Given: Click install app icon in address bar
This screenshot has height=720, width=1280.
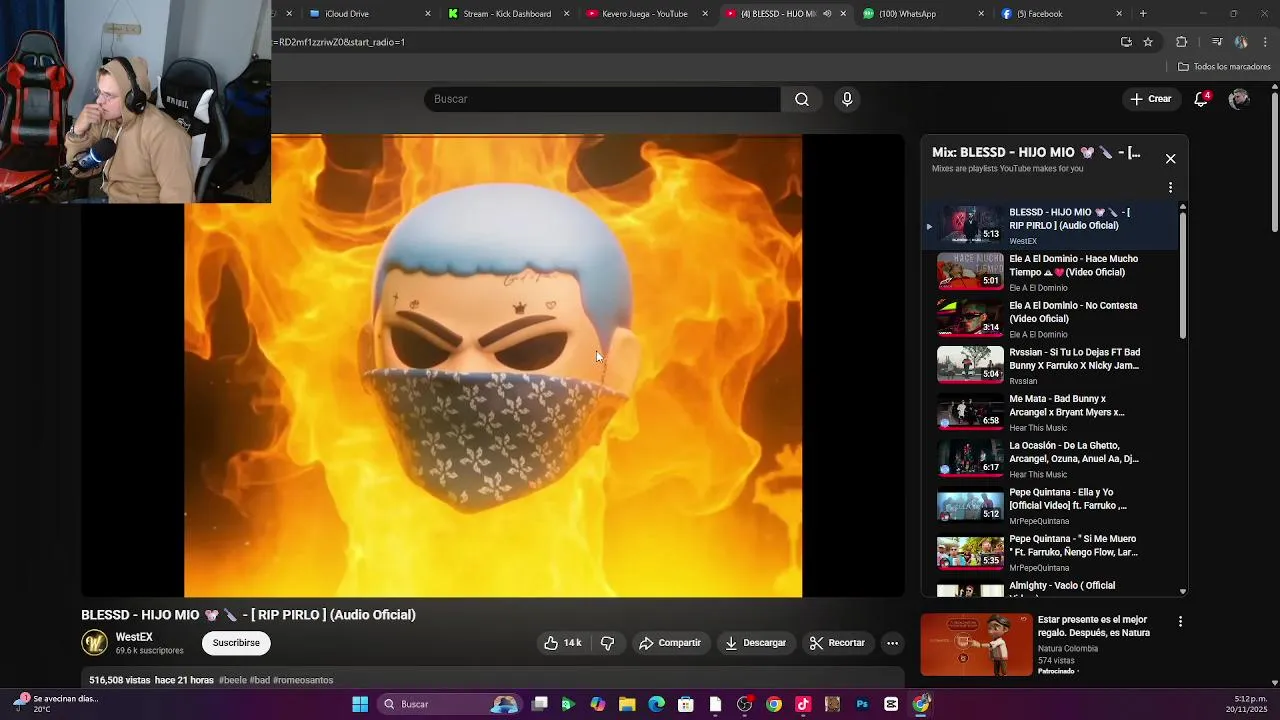Looking at the screenshot, I should [1126, 42].
